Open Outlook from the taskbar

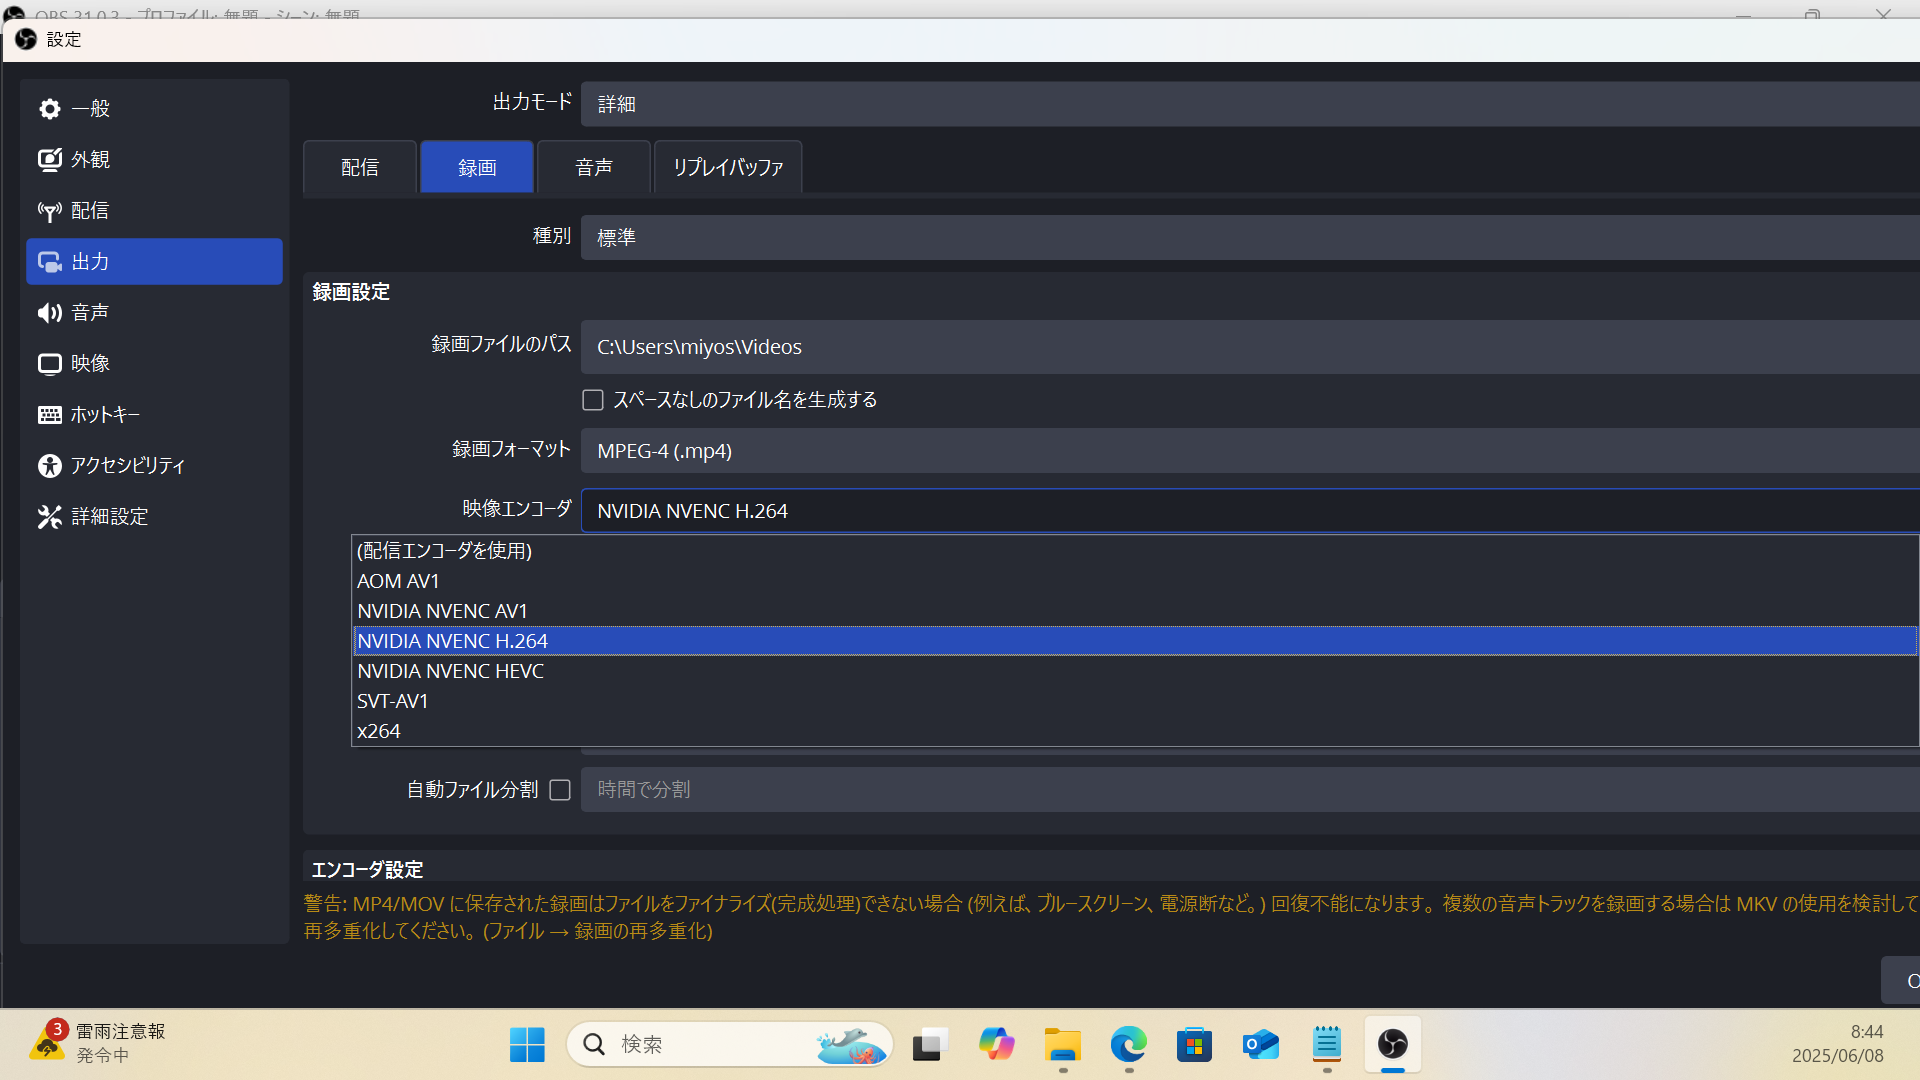(x=1260, y=1044)
